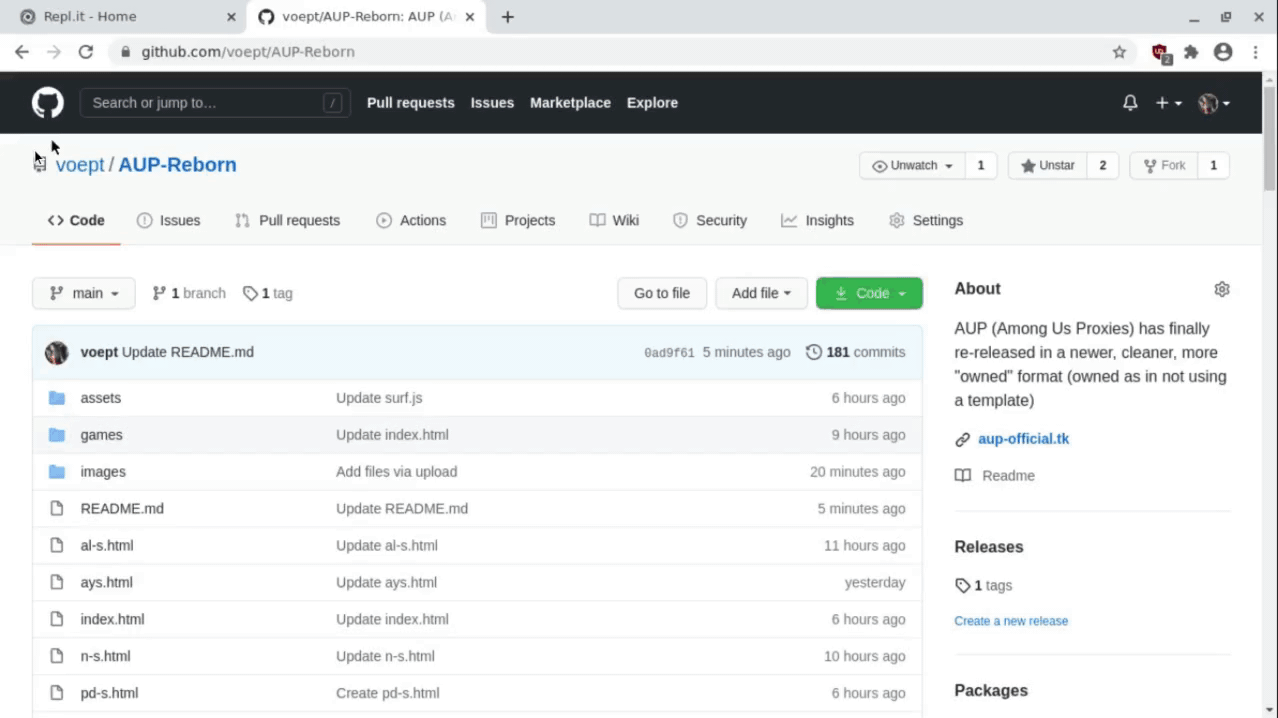Screen dimensions: 1278x718
Task: Click the GitHub octocat logo
Action: click(47, 103)
